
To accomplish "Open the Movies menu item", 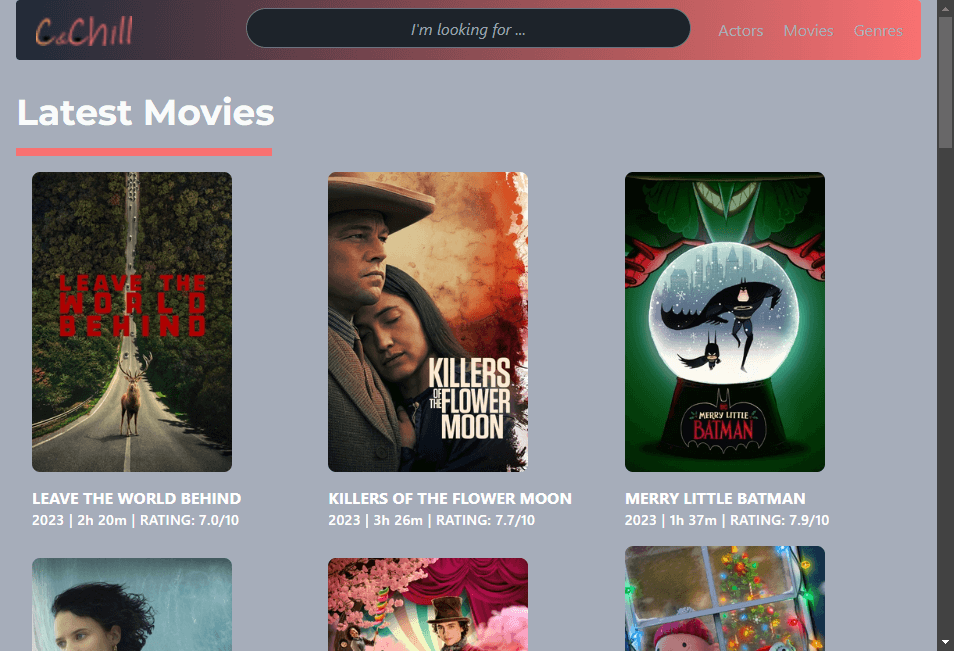I will click(808, 30).
